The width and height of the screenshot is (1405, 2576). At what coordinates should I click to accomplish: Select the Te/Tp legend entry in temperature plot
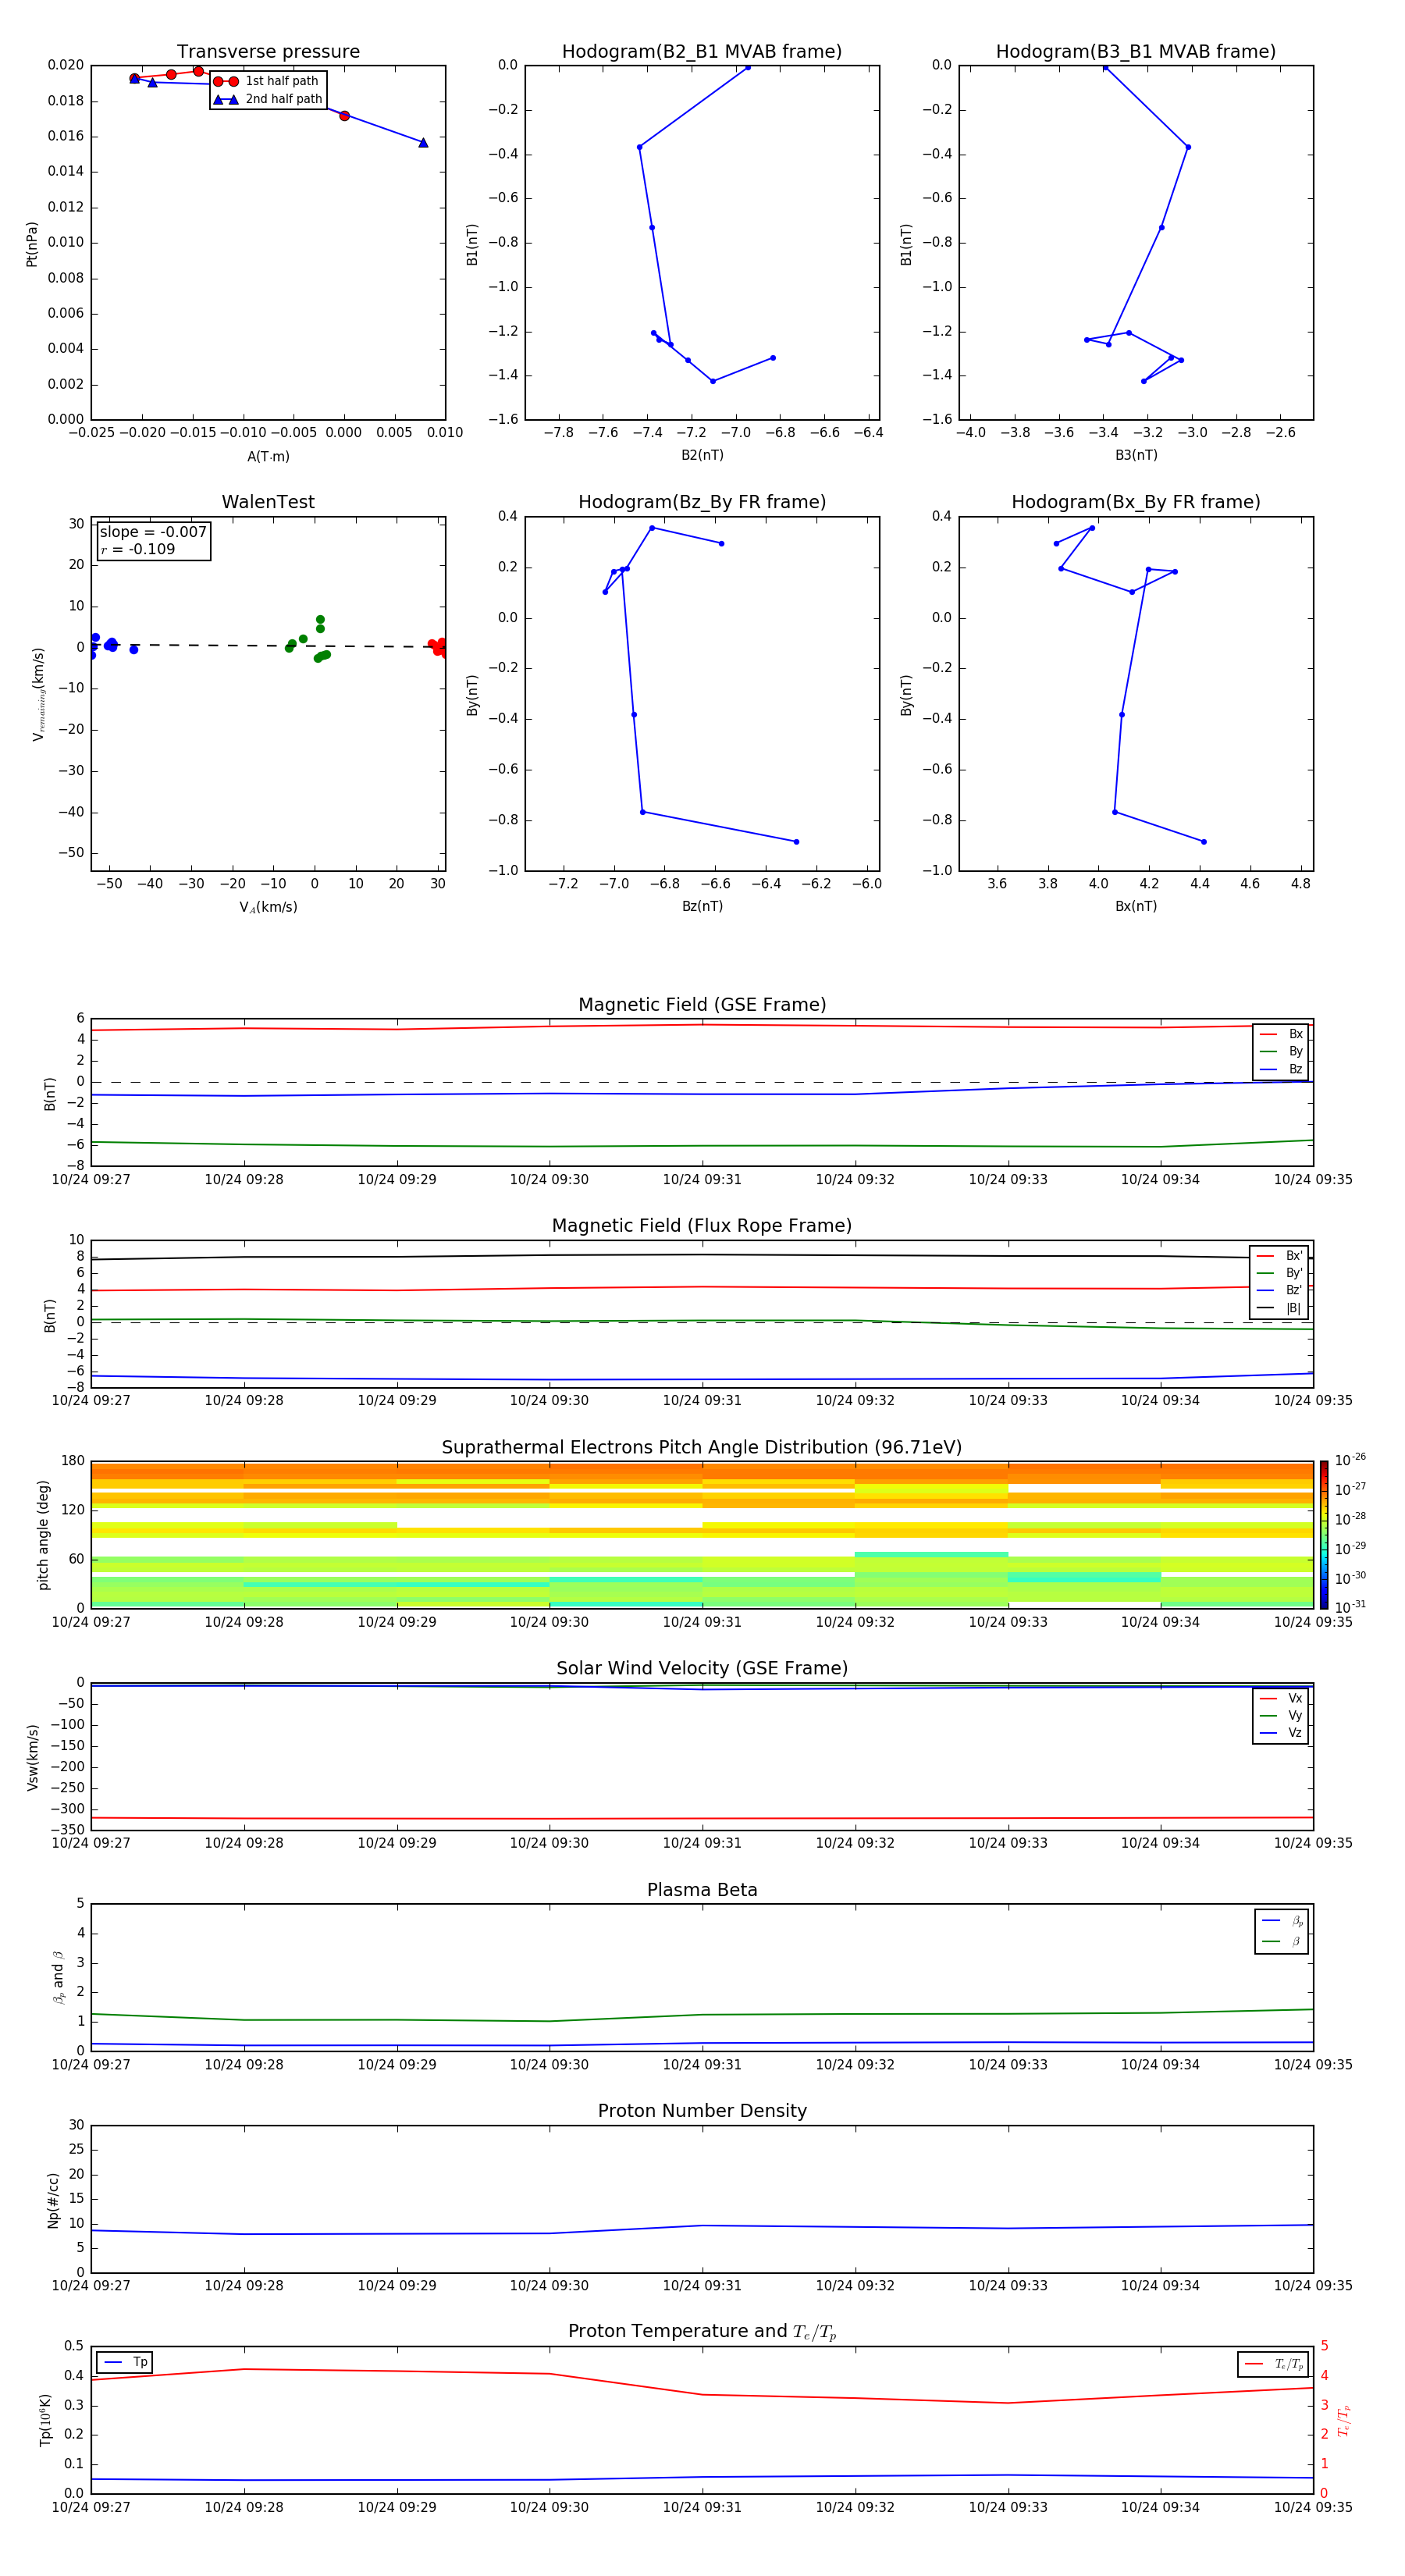click(1273, 2364)
